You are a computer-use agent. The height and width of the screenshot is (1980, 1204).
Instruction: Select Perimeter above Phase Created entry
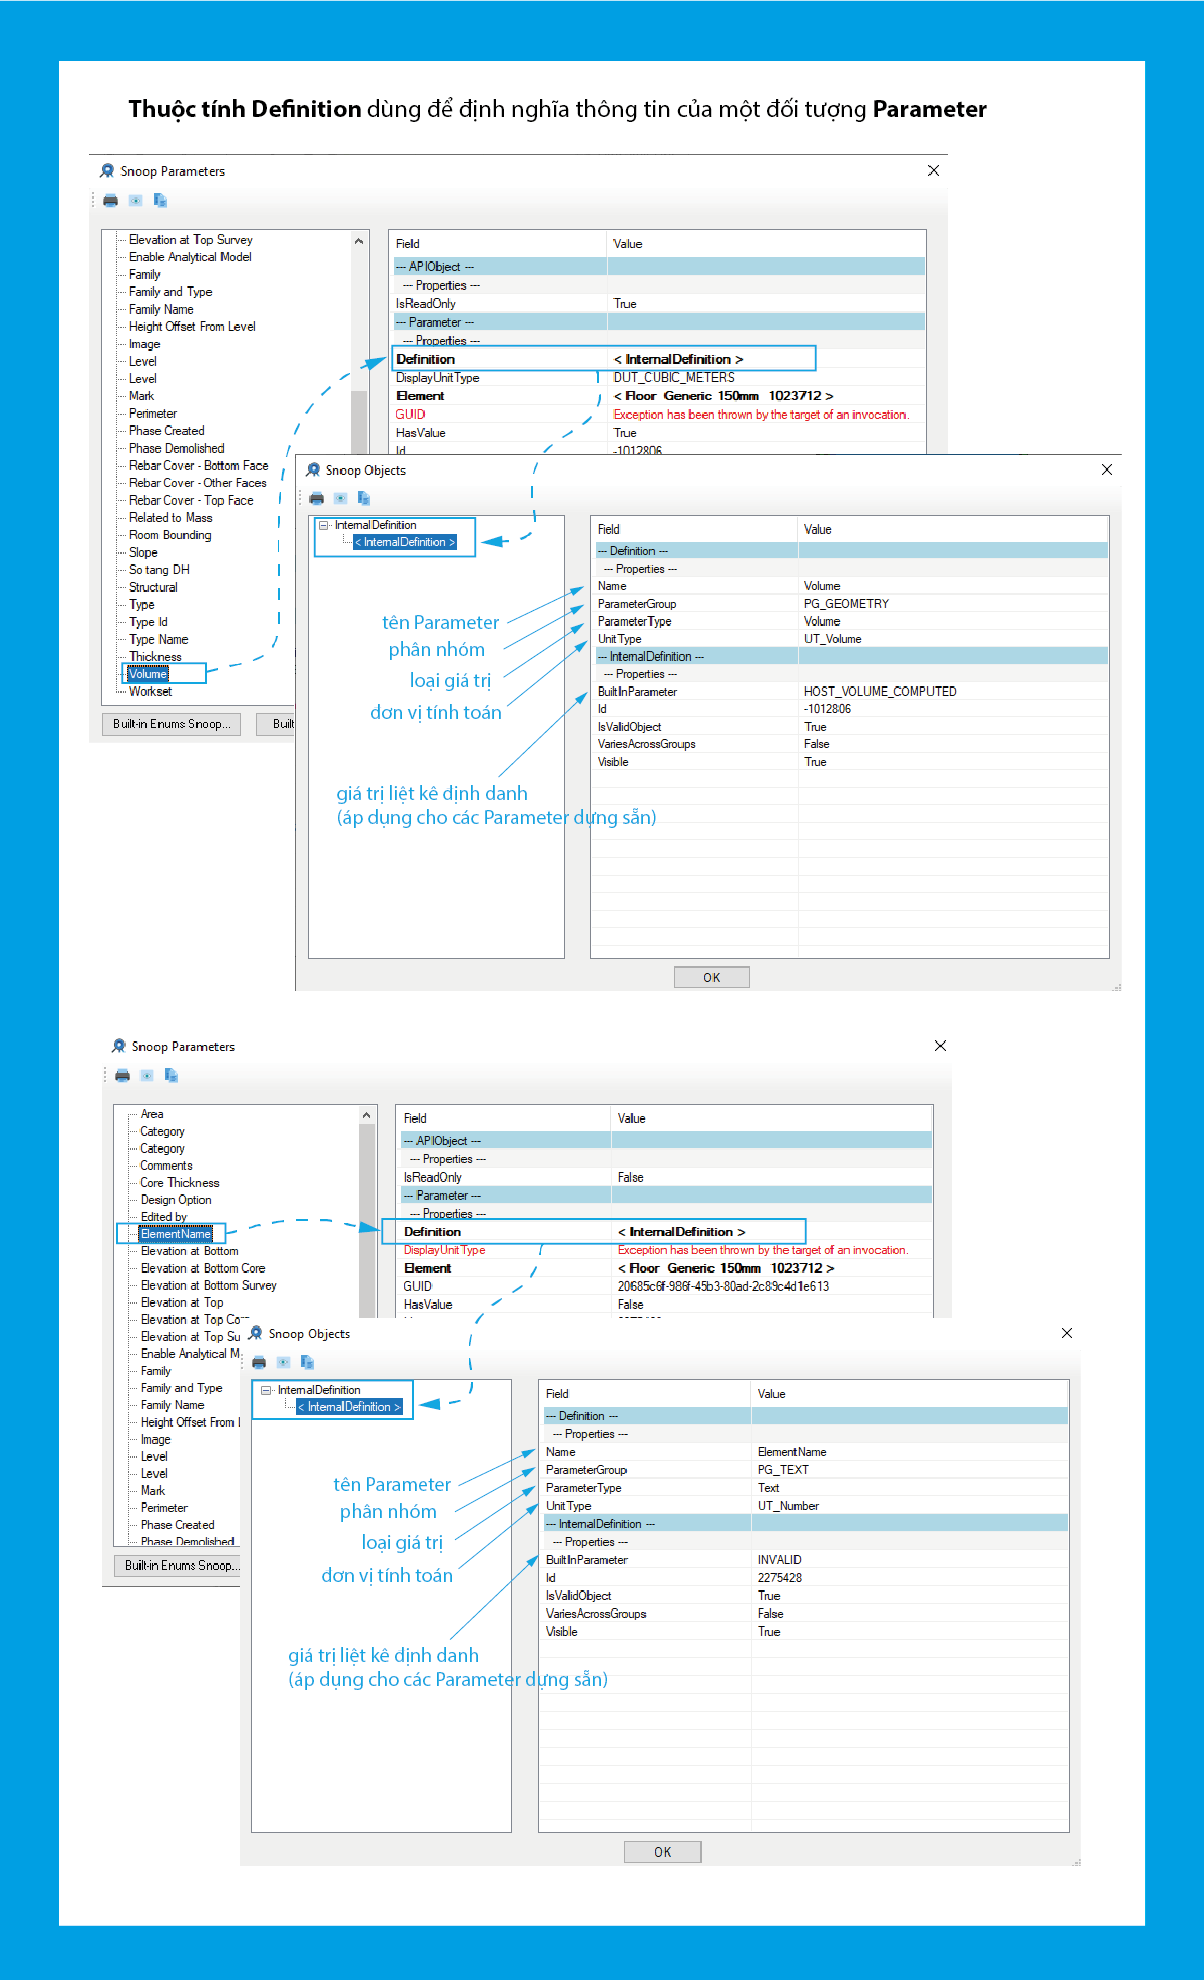click(153, 414)
